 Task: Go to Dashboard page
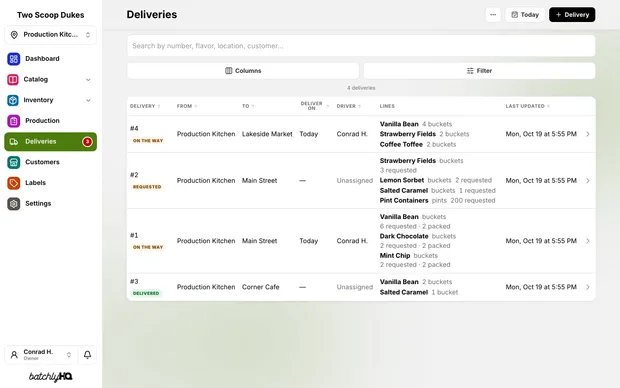(51, 59)
